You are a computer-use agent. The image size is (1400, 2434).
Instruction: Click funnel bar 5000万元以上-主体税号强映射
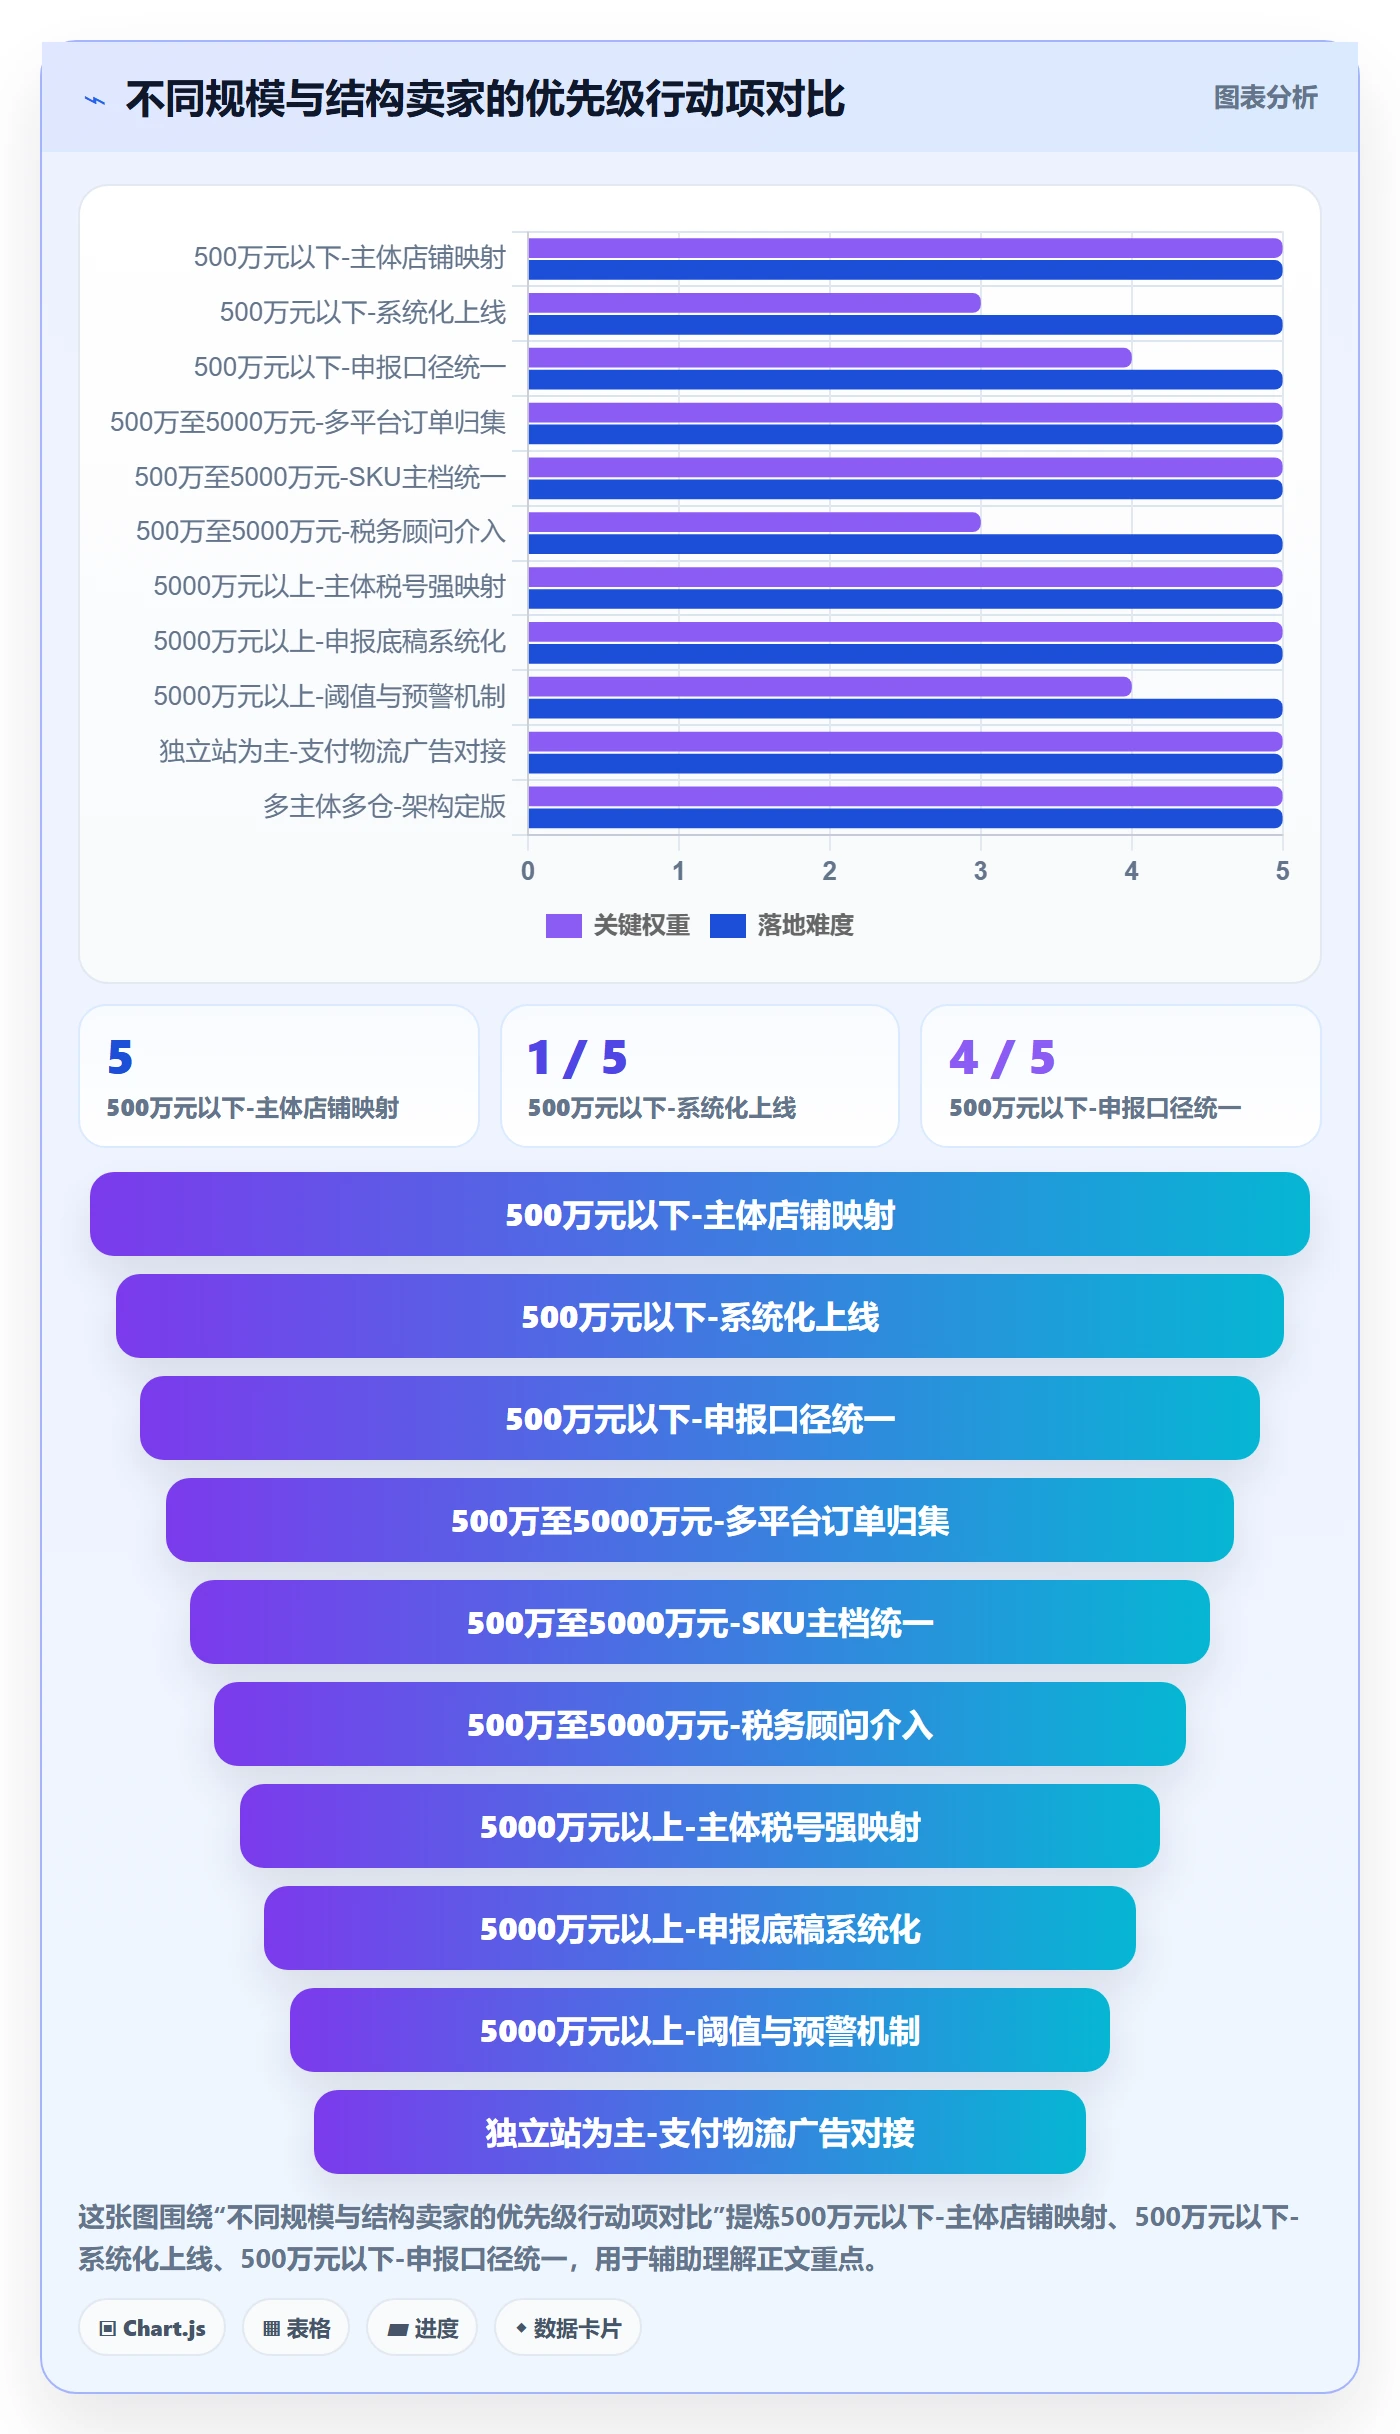[700, 1826]
